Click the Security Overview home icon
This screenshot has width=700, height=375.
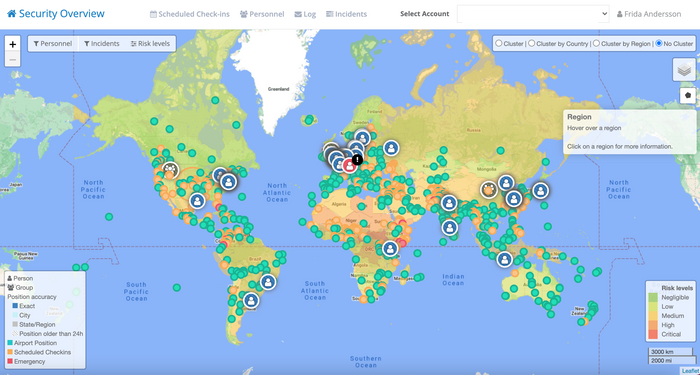(12, 14)
